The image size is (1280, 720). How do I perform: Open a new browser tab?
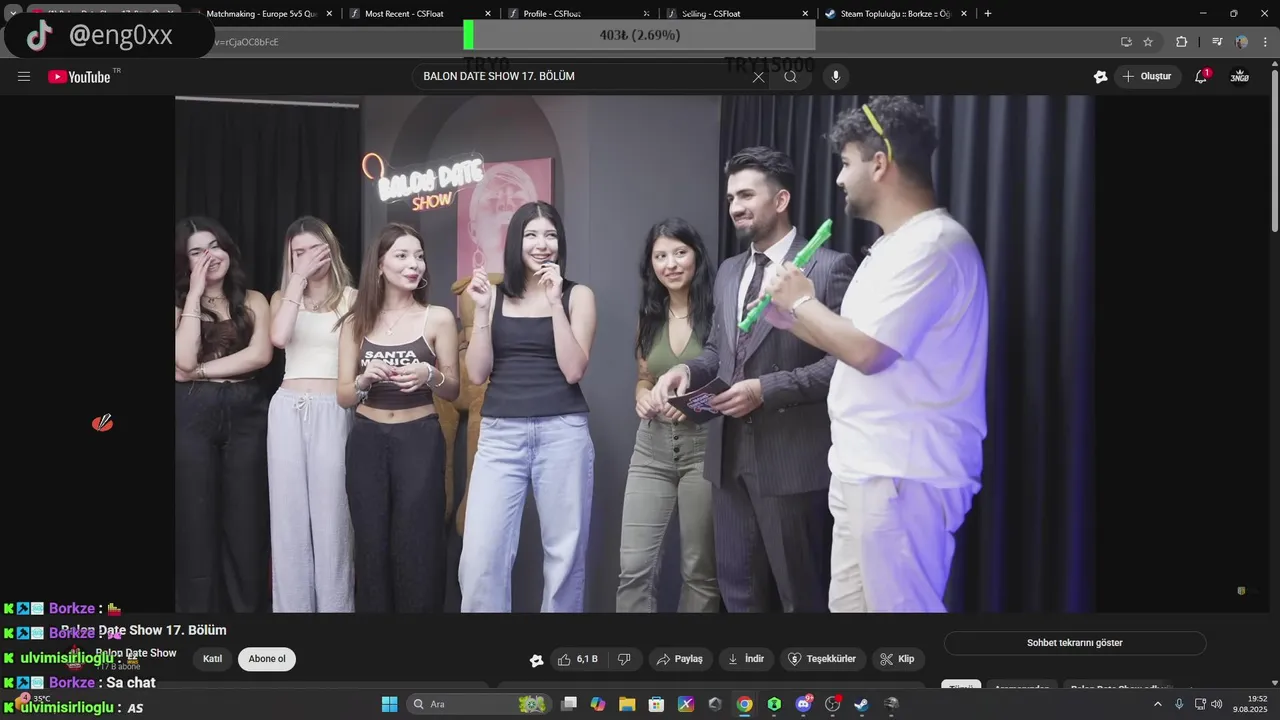tap(988, 13)
